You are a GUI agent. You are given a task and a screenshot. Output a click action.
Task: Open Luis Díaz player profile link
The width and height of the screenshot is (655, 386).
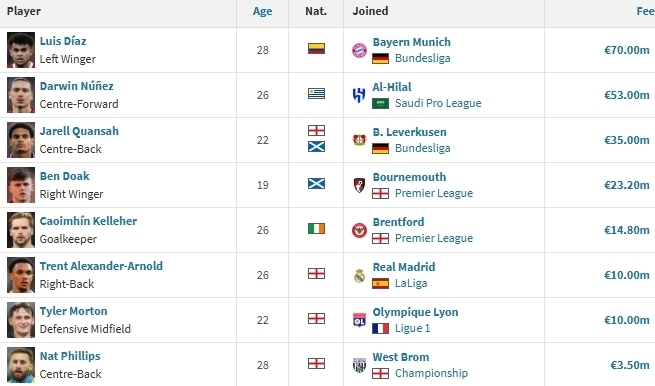63,41
